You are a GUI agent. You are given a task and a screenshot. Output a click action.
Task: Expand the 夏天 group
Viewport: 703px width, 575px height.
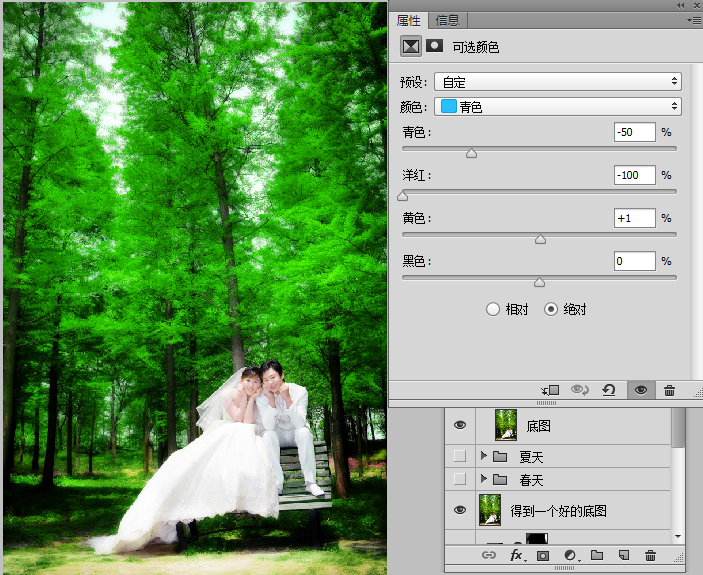coord(483,456)
